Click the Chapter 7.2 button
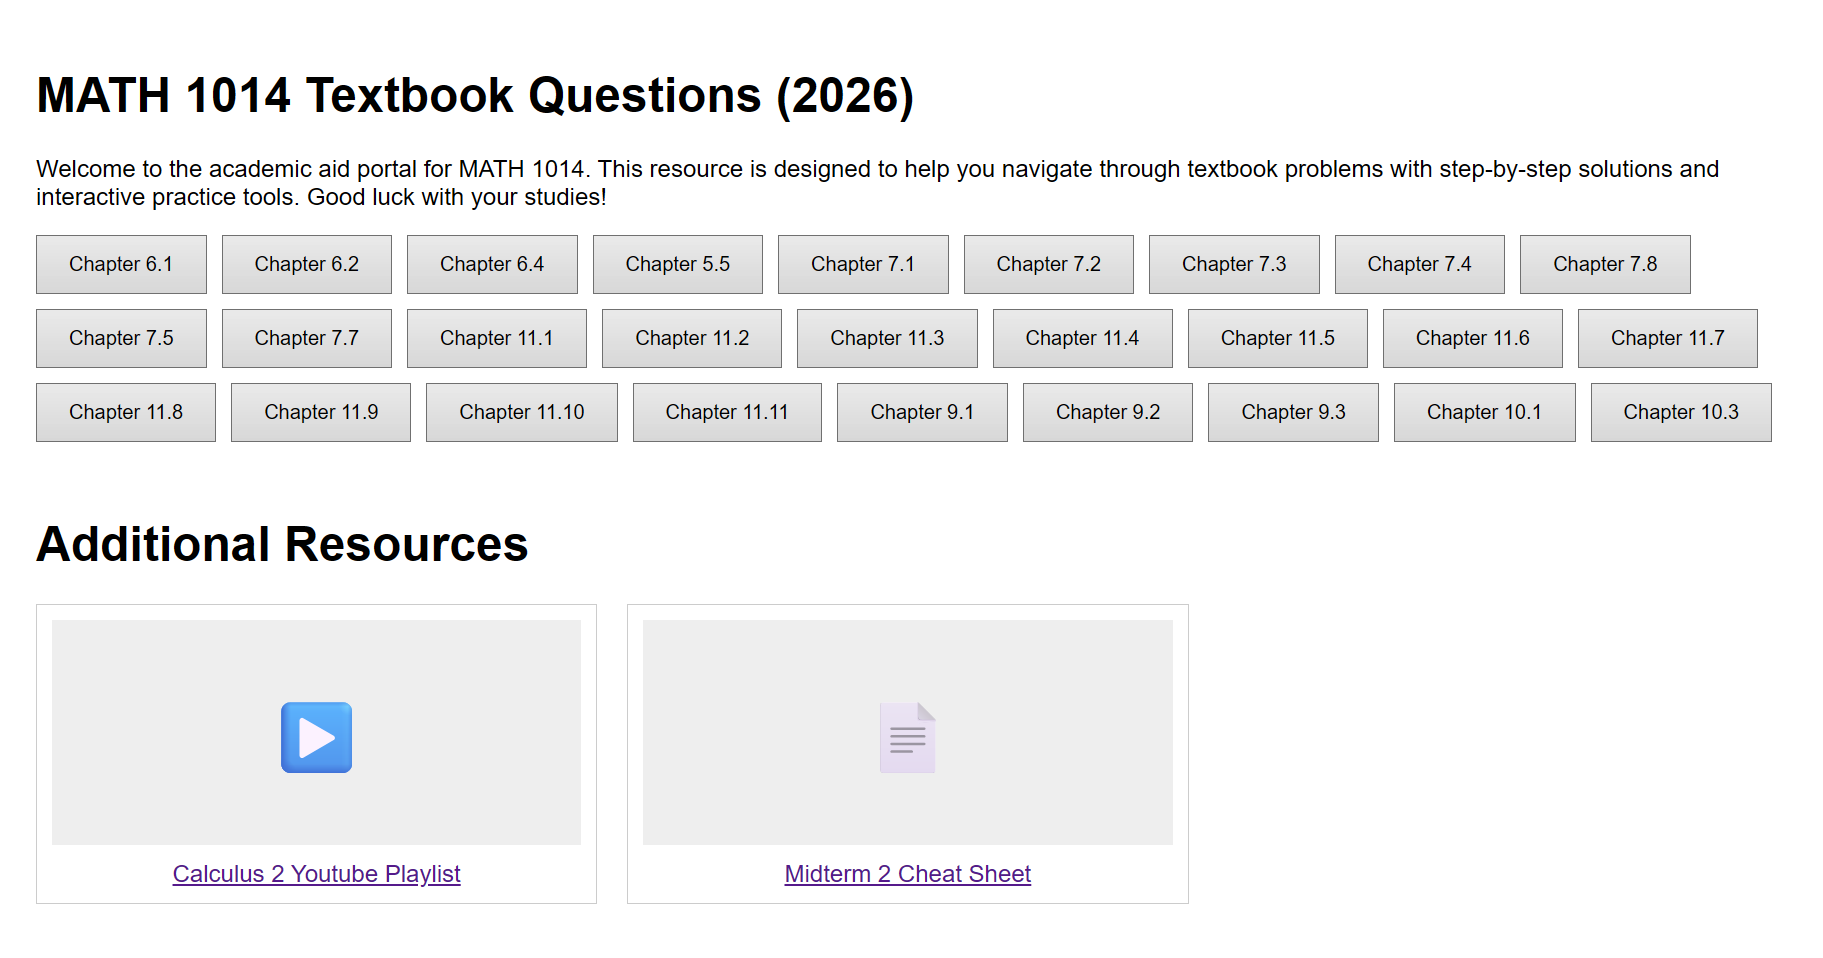 click(x=1048, y=264)
